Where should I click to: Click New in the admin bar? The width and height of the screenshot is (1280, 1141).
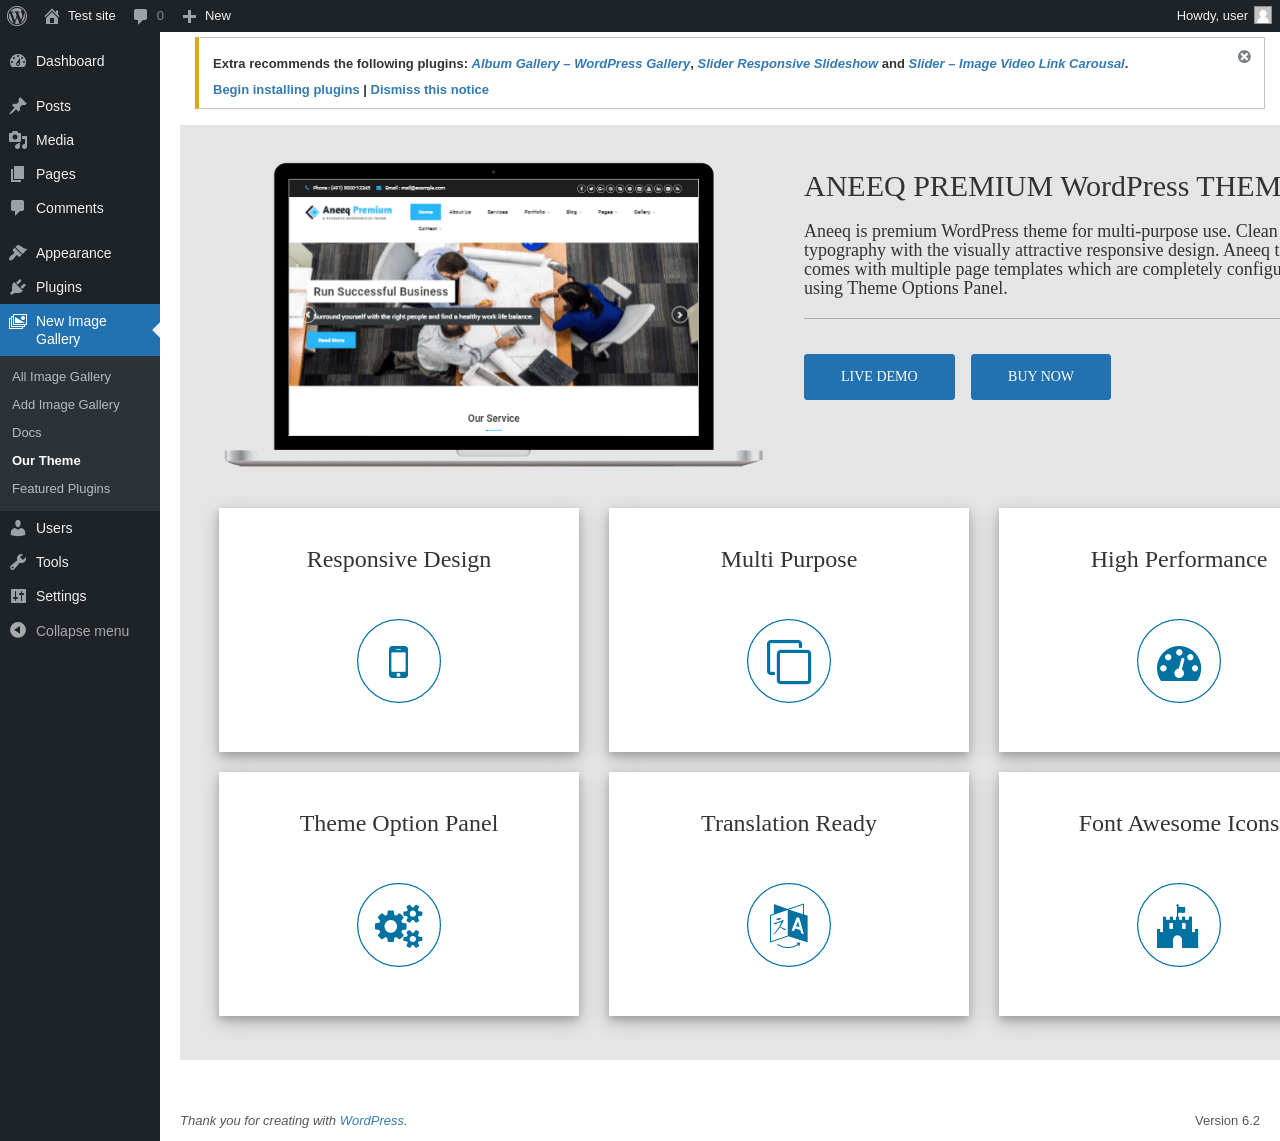pos(218,16)
